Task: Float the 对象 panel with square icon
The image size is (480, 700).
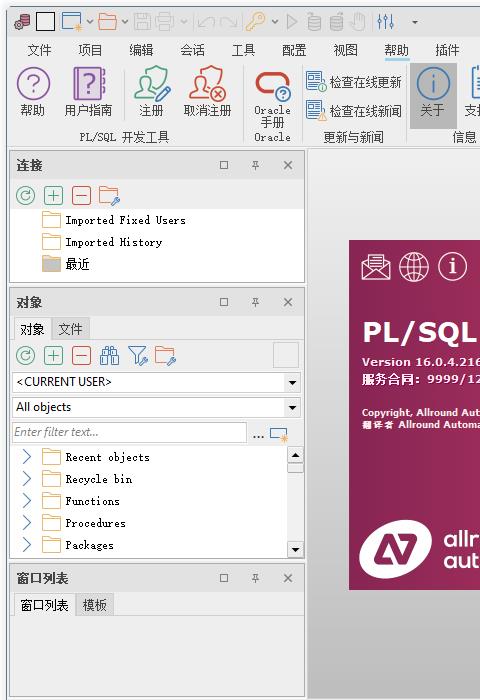Action: coord(224,302)
